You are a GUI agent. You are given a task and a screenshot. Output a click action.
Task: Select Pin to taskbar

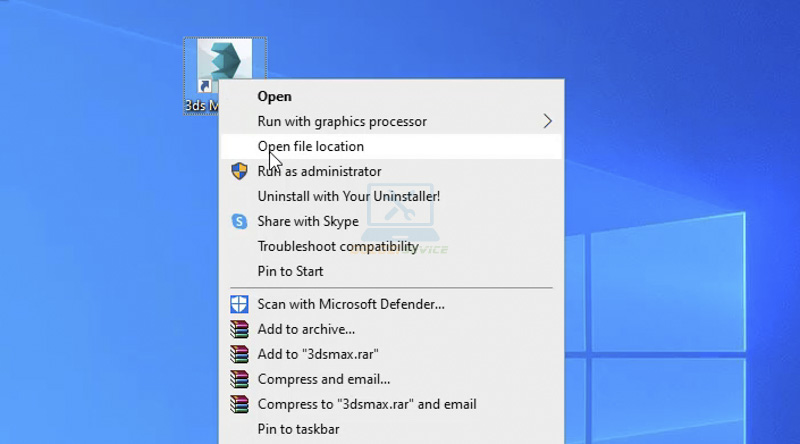point(298,429)
